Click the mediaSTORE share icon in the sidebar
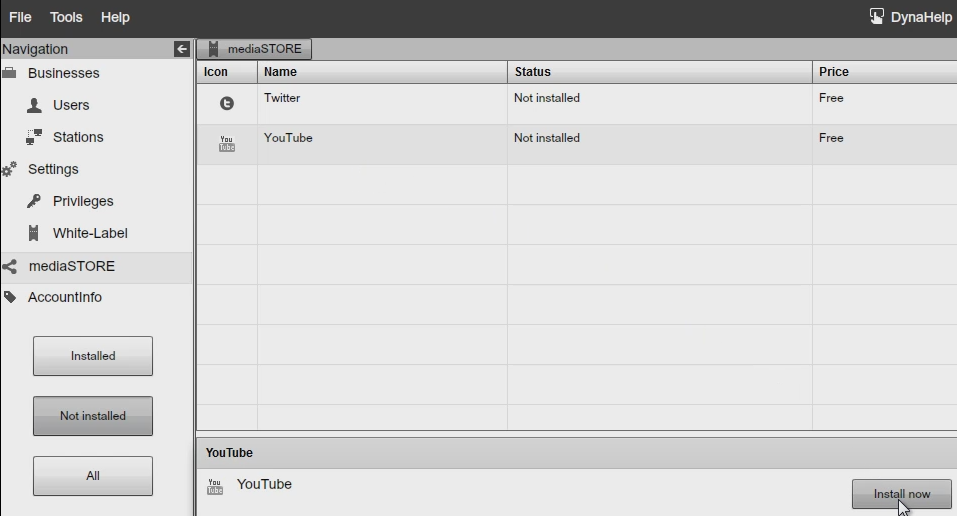The height and width of the screenshot is (516, 957). 9,266
